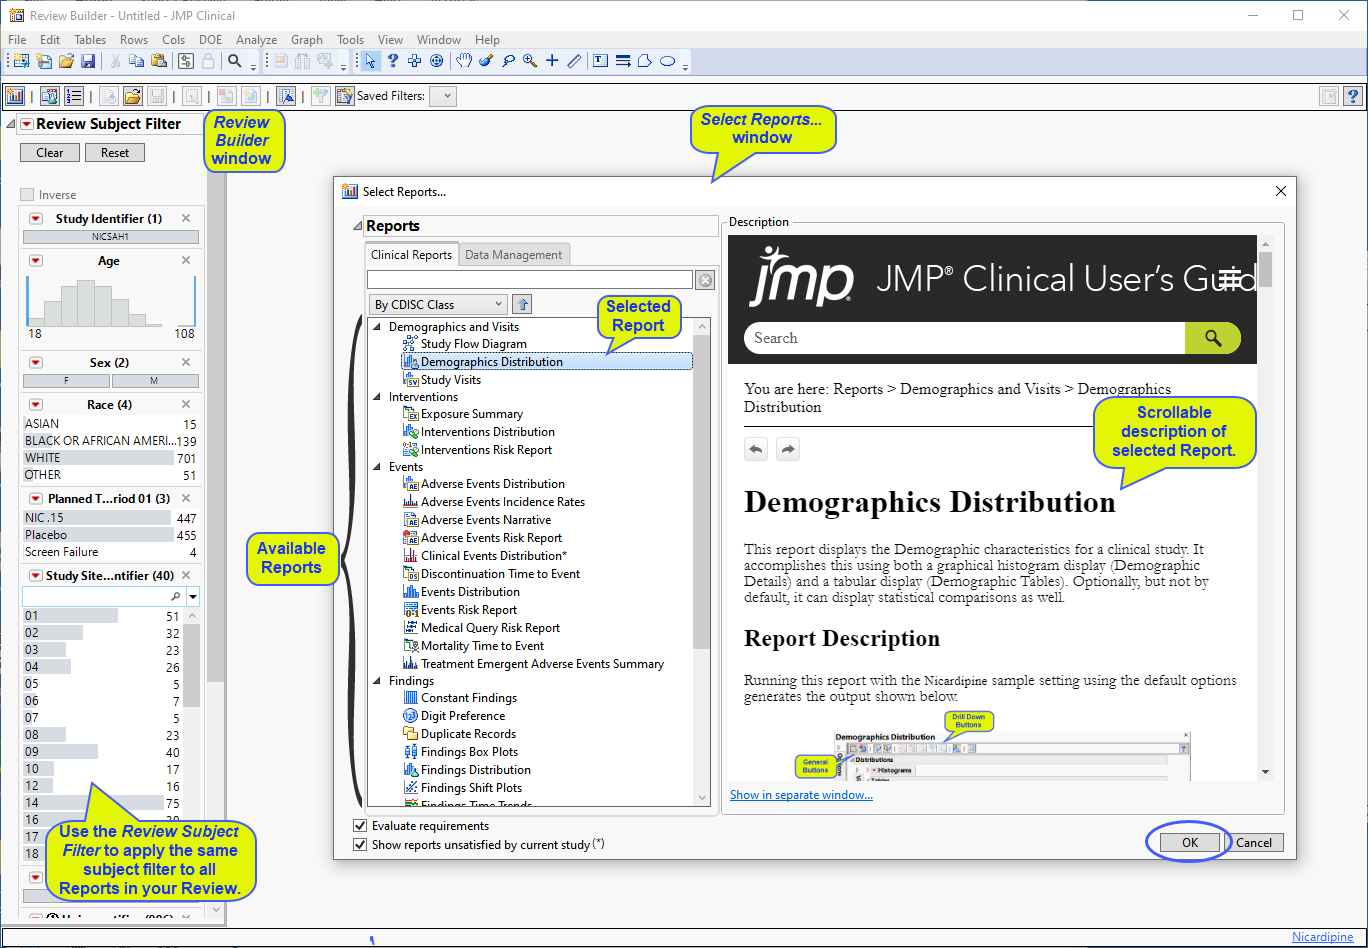Collapse the Demographics and Visits group
1368x948 pixels.
(x=377, y=327)
